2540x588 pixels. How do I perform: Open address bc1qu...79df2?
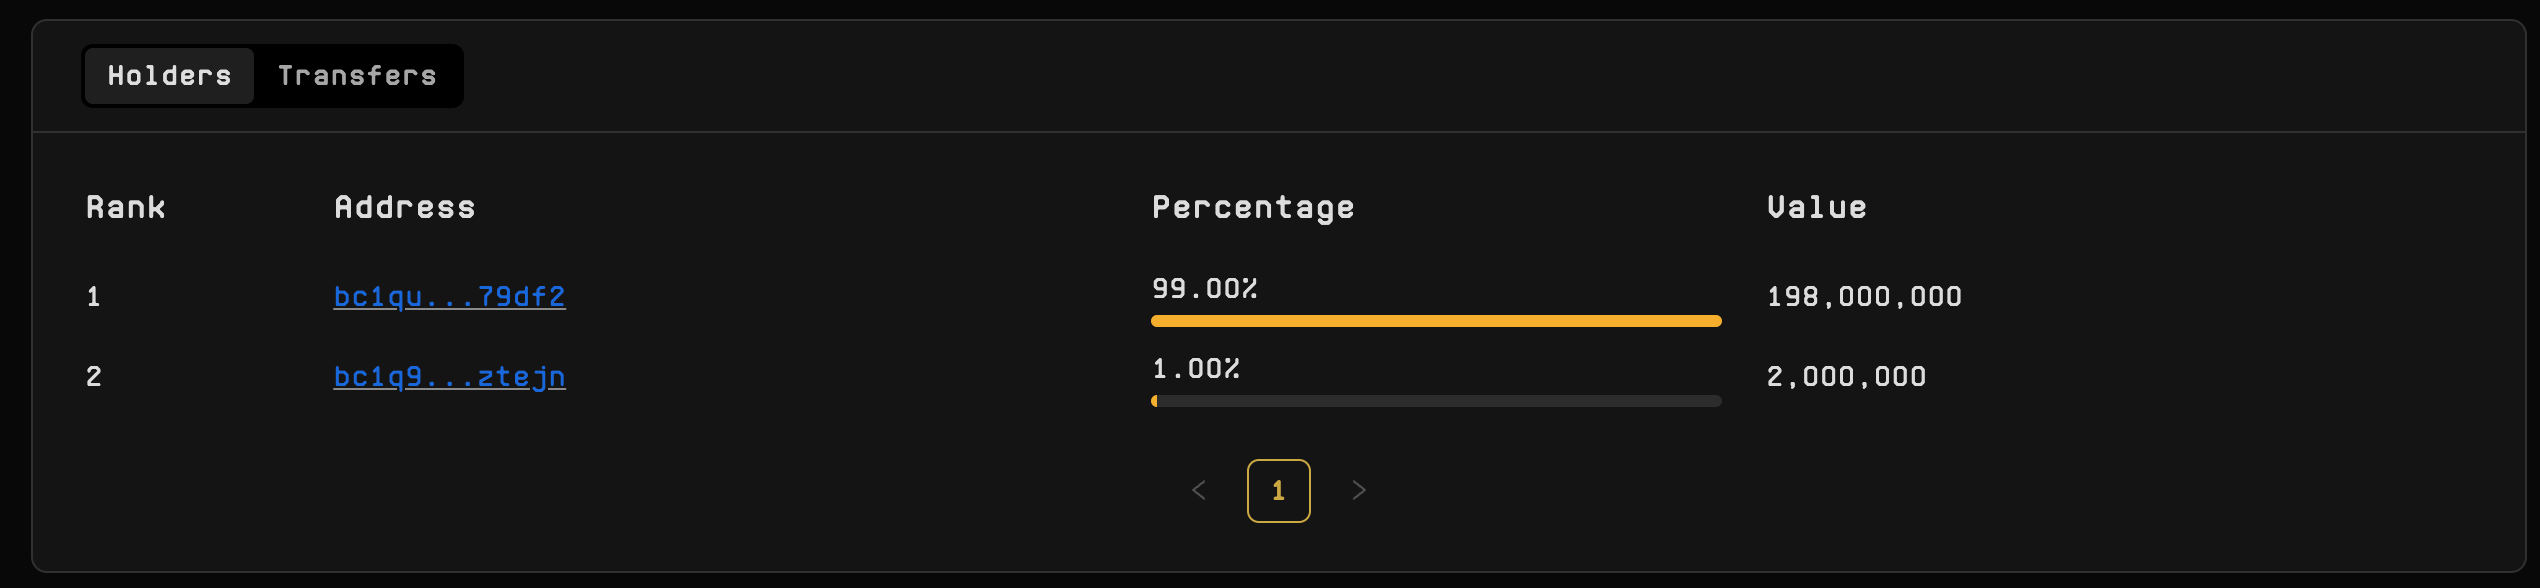pos(449,297)
